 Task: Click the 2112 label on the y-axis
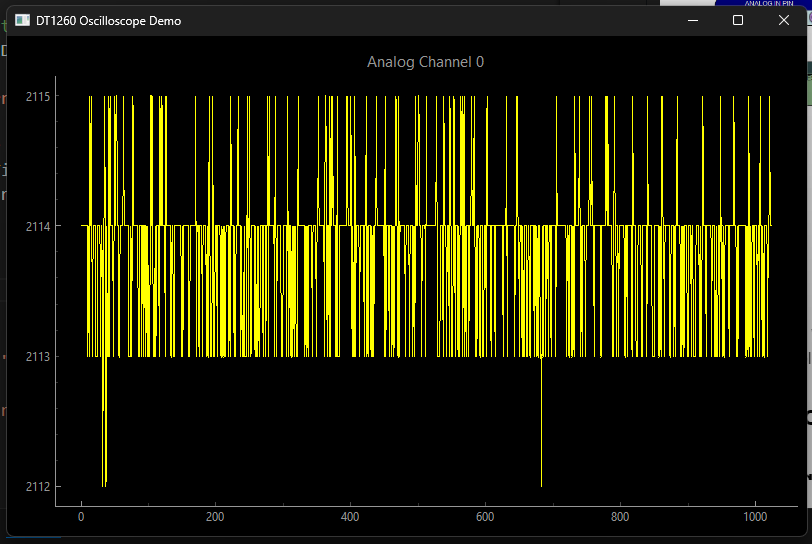(x=38, y=486)
